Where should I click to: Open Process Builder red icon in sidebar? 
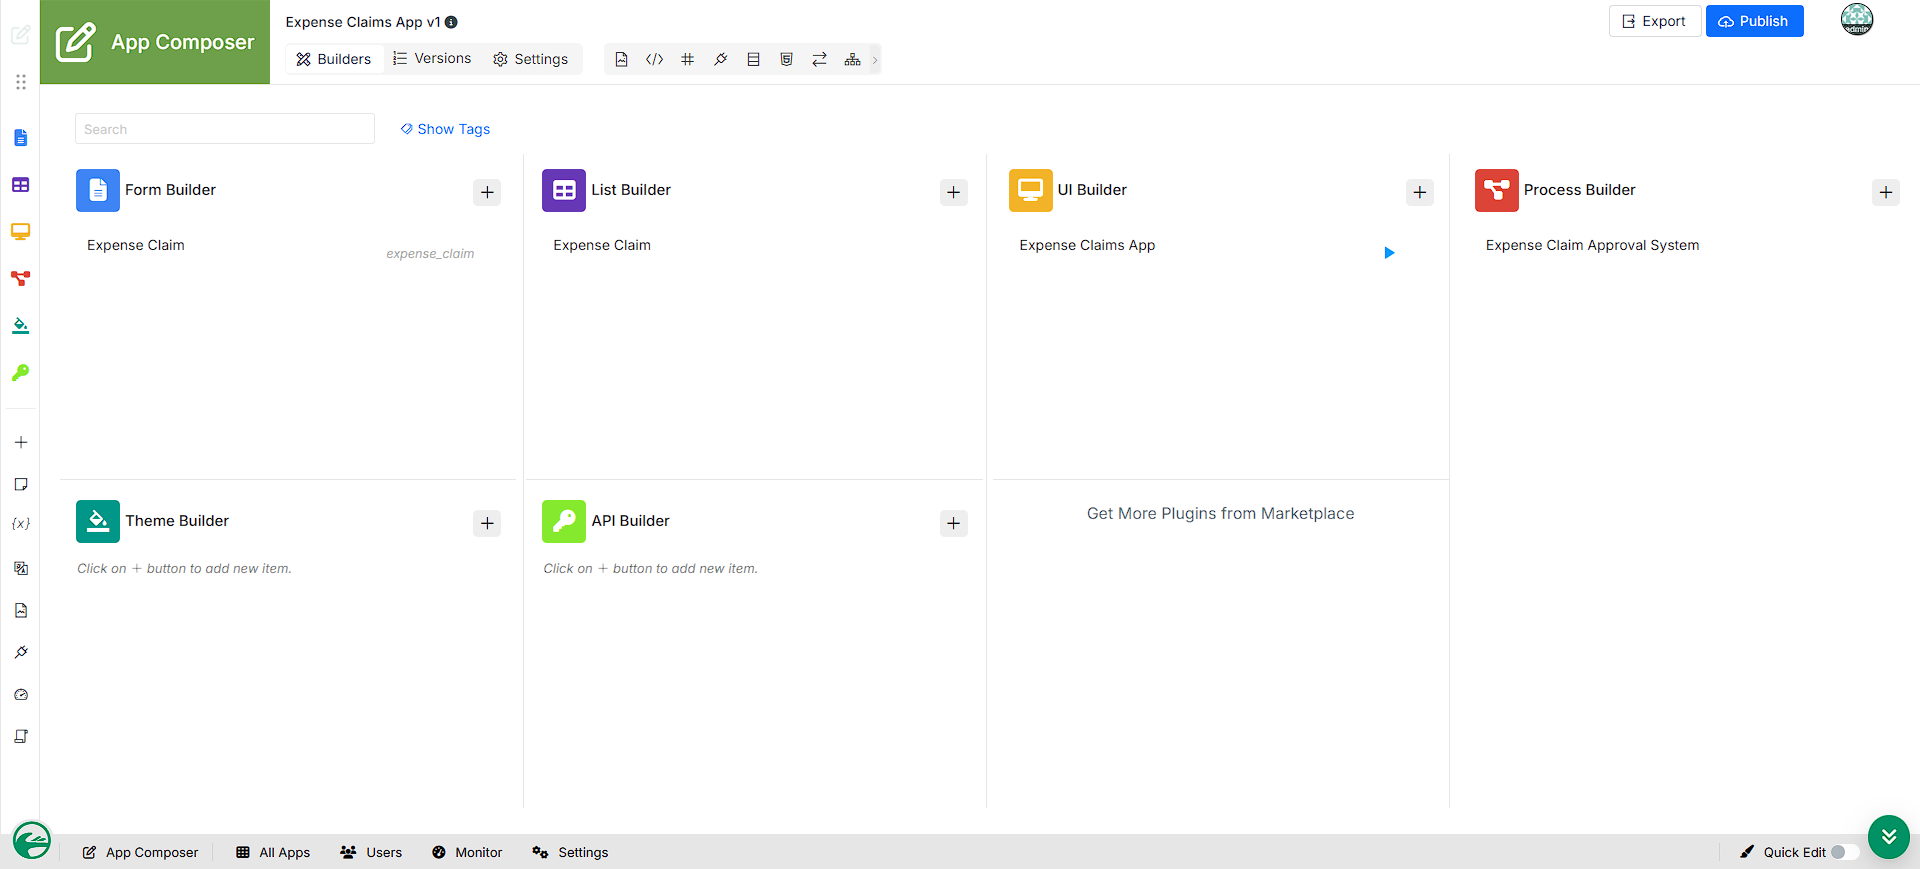(20, 278)
